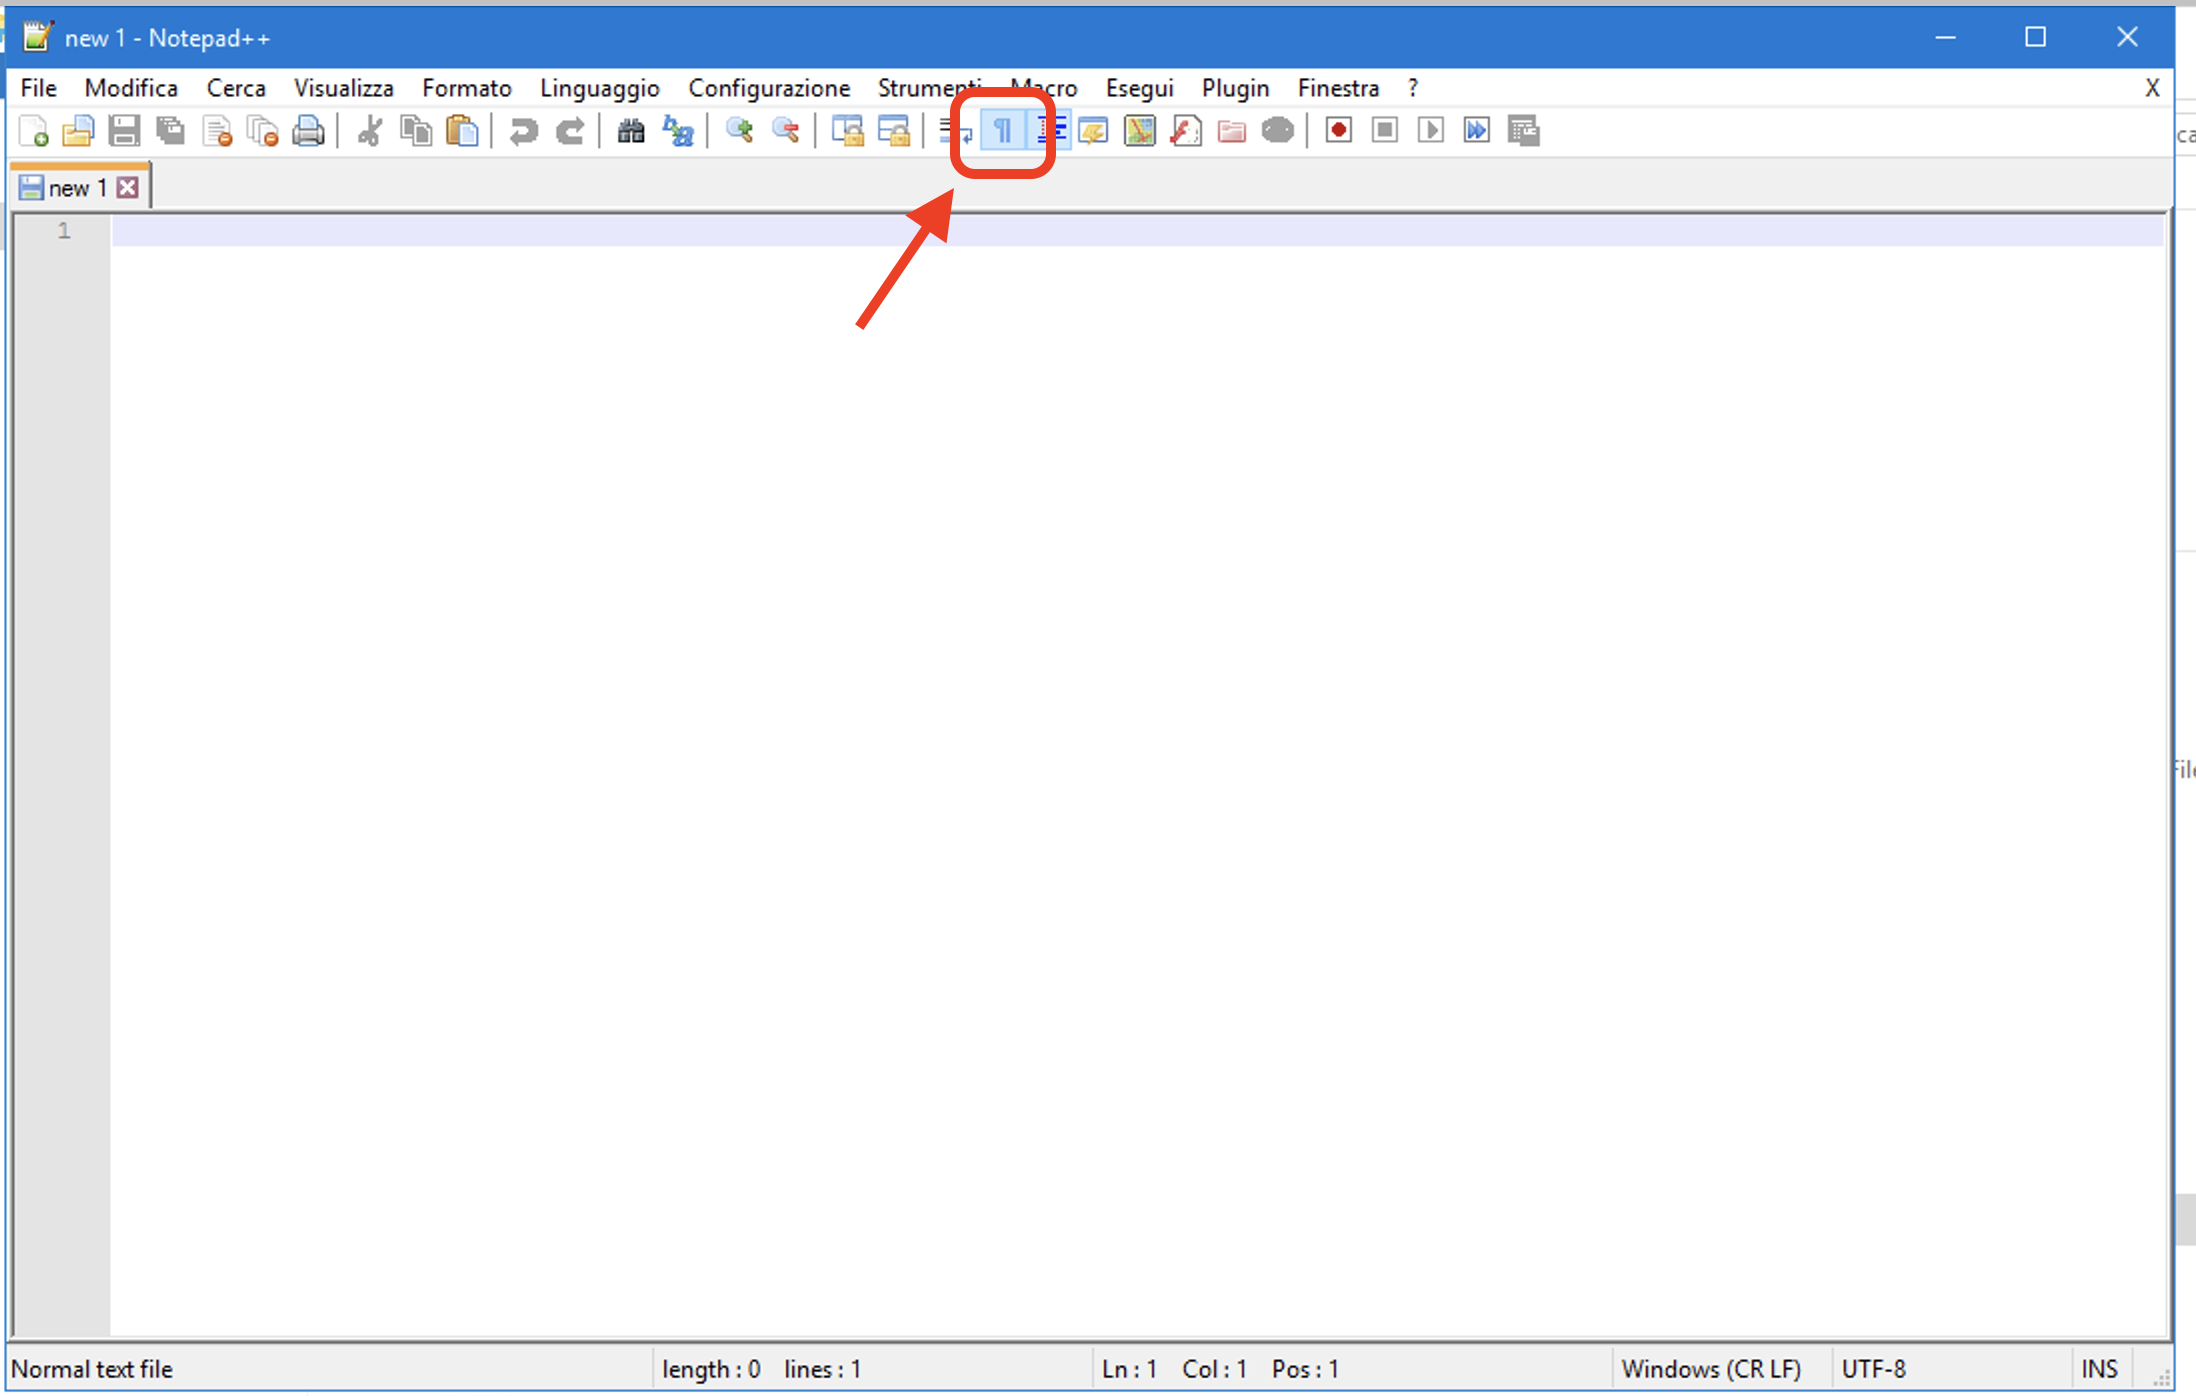Open the user defined language icon
Screen dimensions: 2196x1396
tap(1093, 131)
